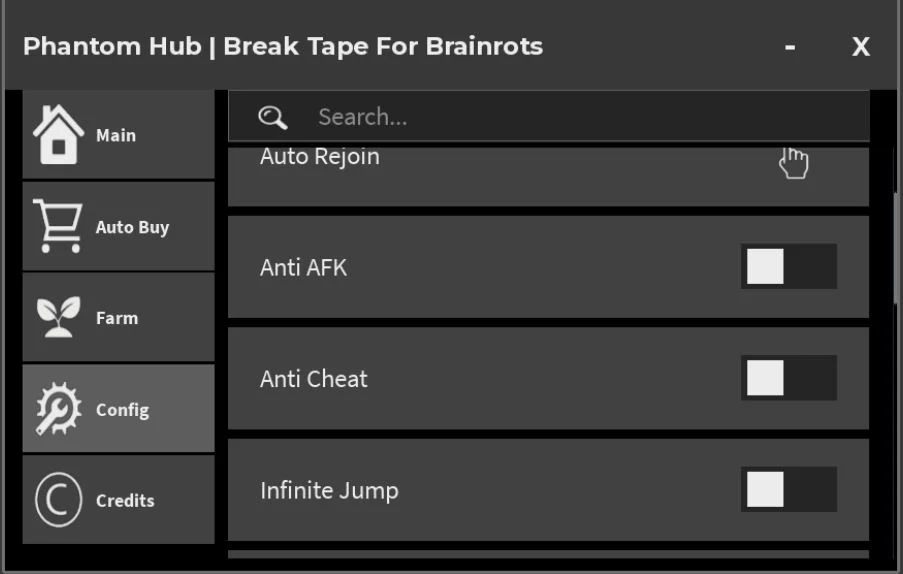903x574 pixels.
Task: Click the magnifying glass search icon
Action: point(272,117)
